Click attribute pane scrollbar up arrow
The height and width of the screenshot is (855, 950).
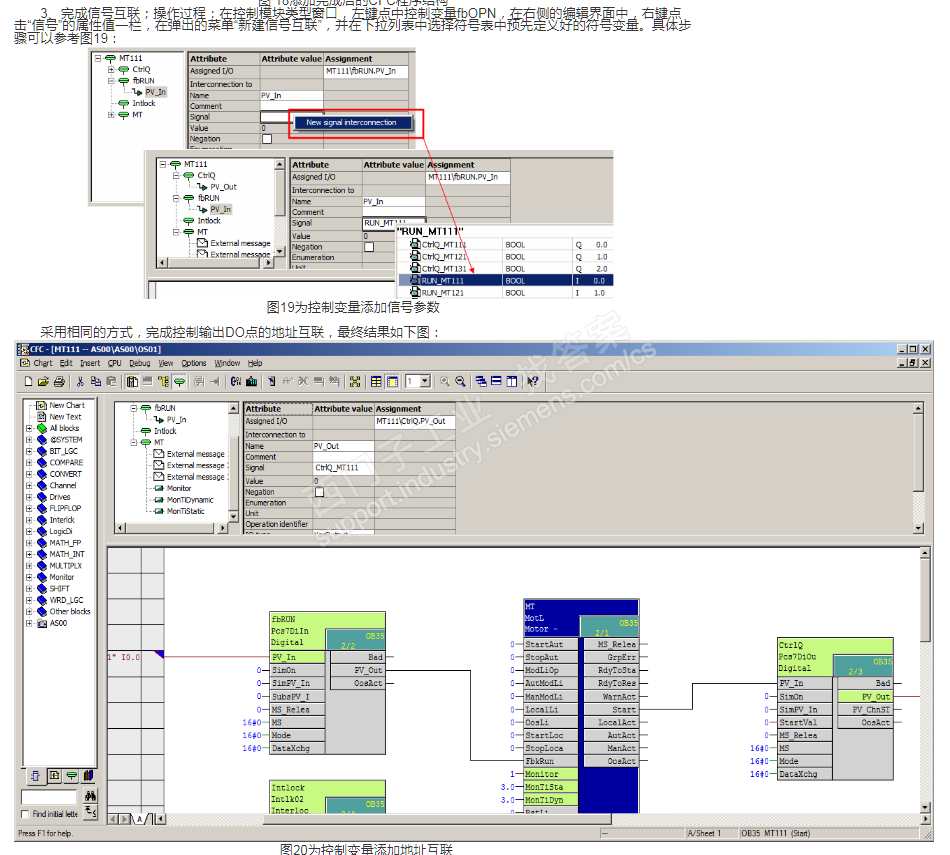tap(918, 408)
